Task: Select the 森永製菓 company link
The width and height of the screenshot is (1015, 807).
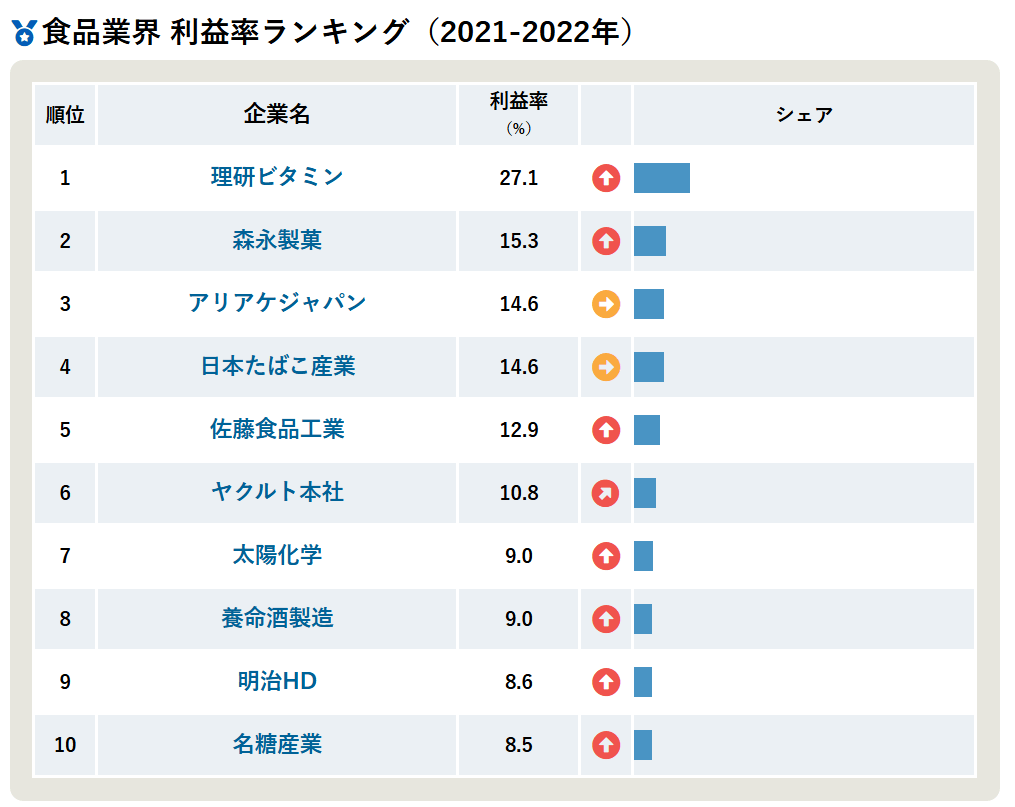Action: coord(276,241)
